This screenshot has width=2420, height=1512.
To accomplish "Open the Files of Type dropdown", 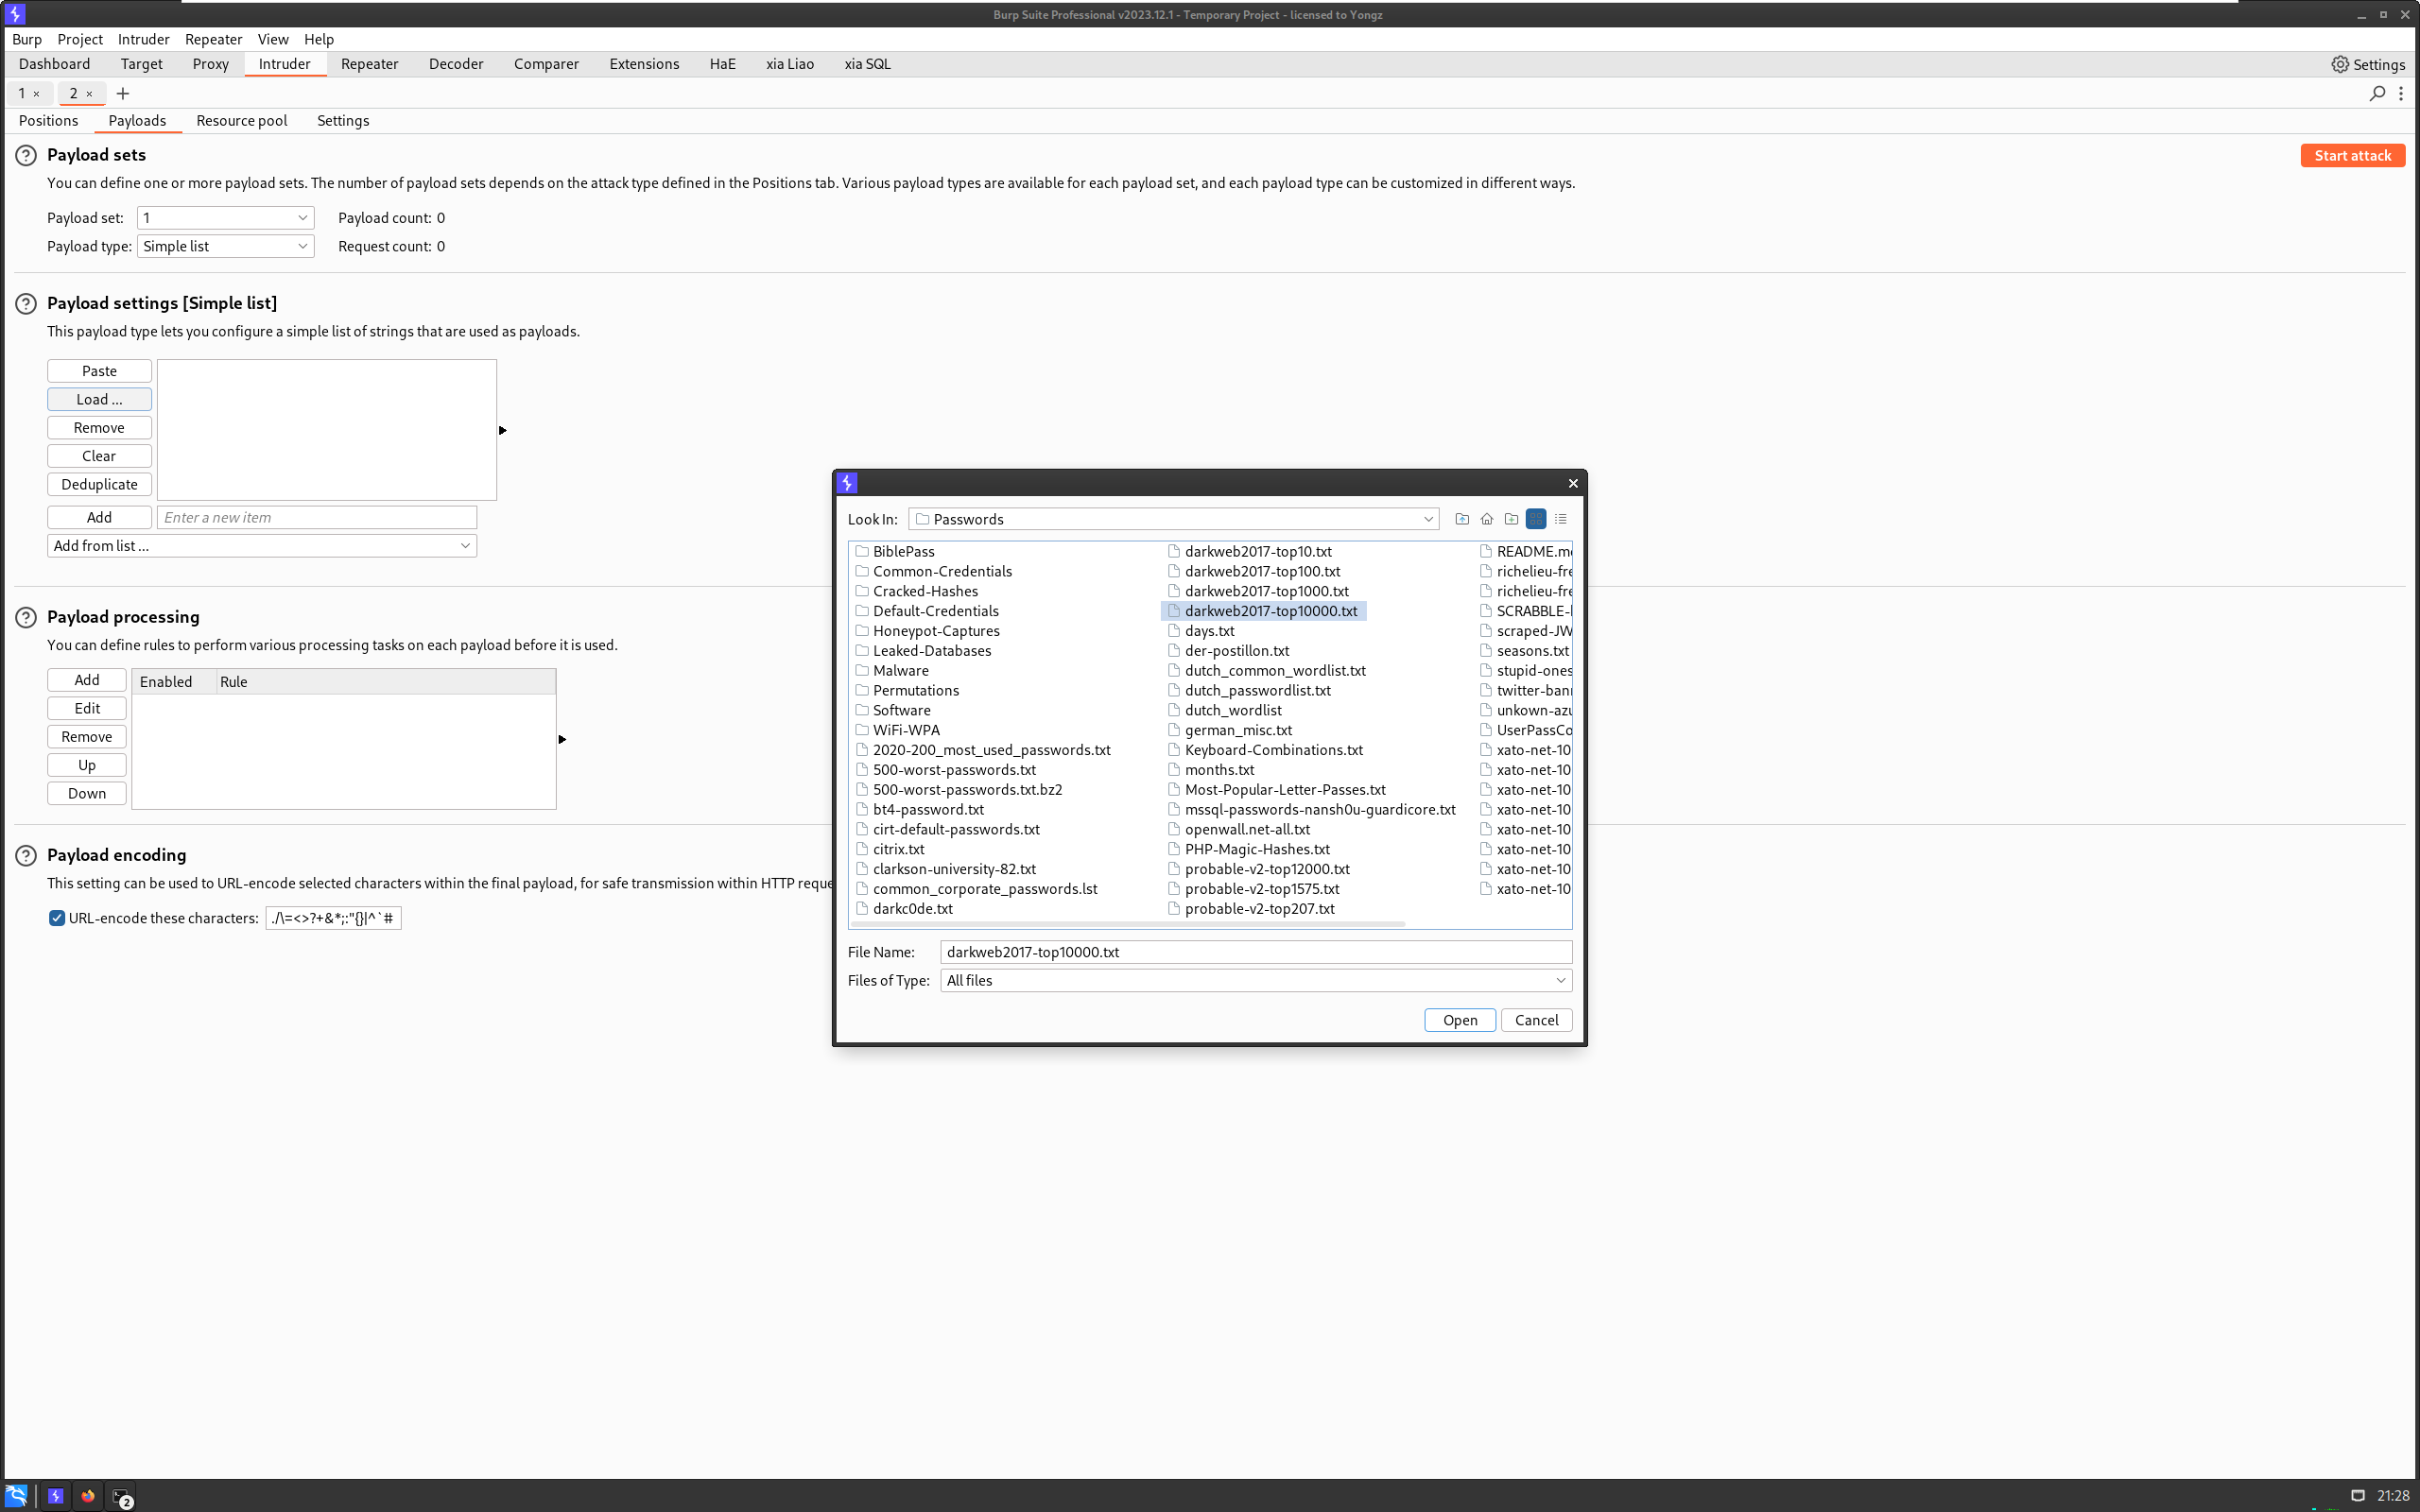I will (x=1256, y=980).
